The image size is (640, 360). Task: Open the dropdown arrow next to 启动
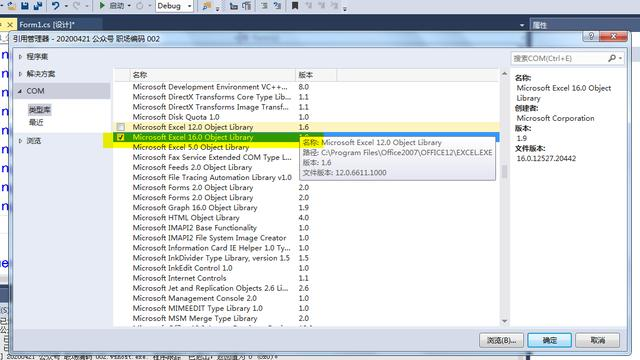click(129, 6)
